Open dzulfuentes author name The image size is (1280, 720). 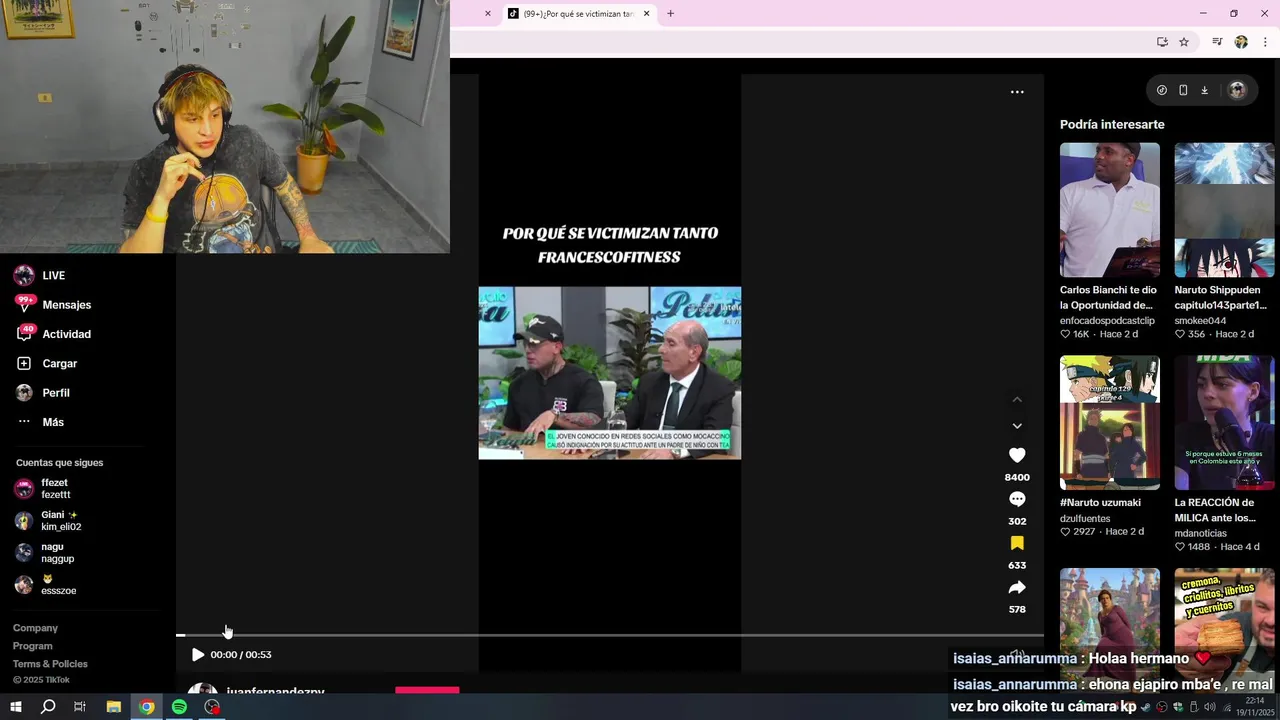pyautogui.click(x=1085, y=518)
